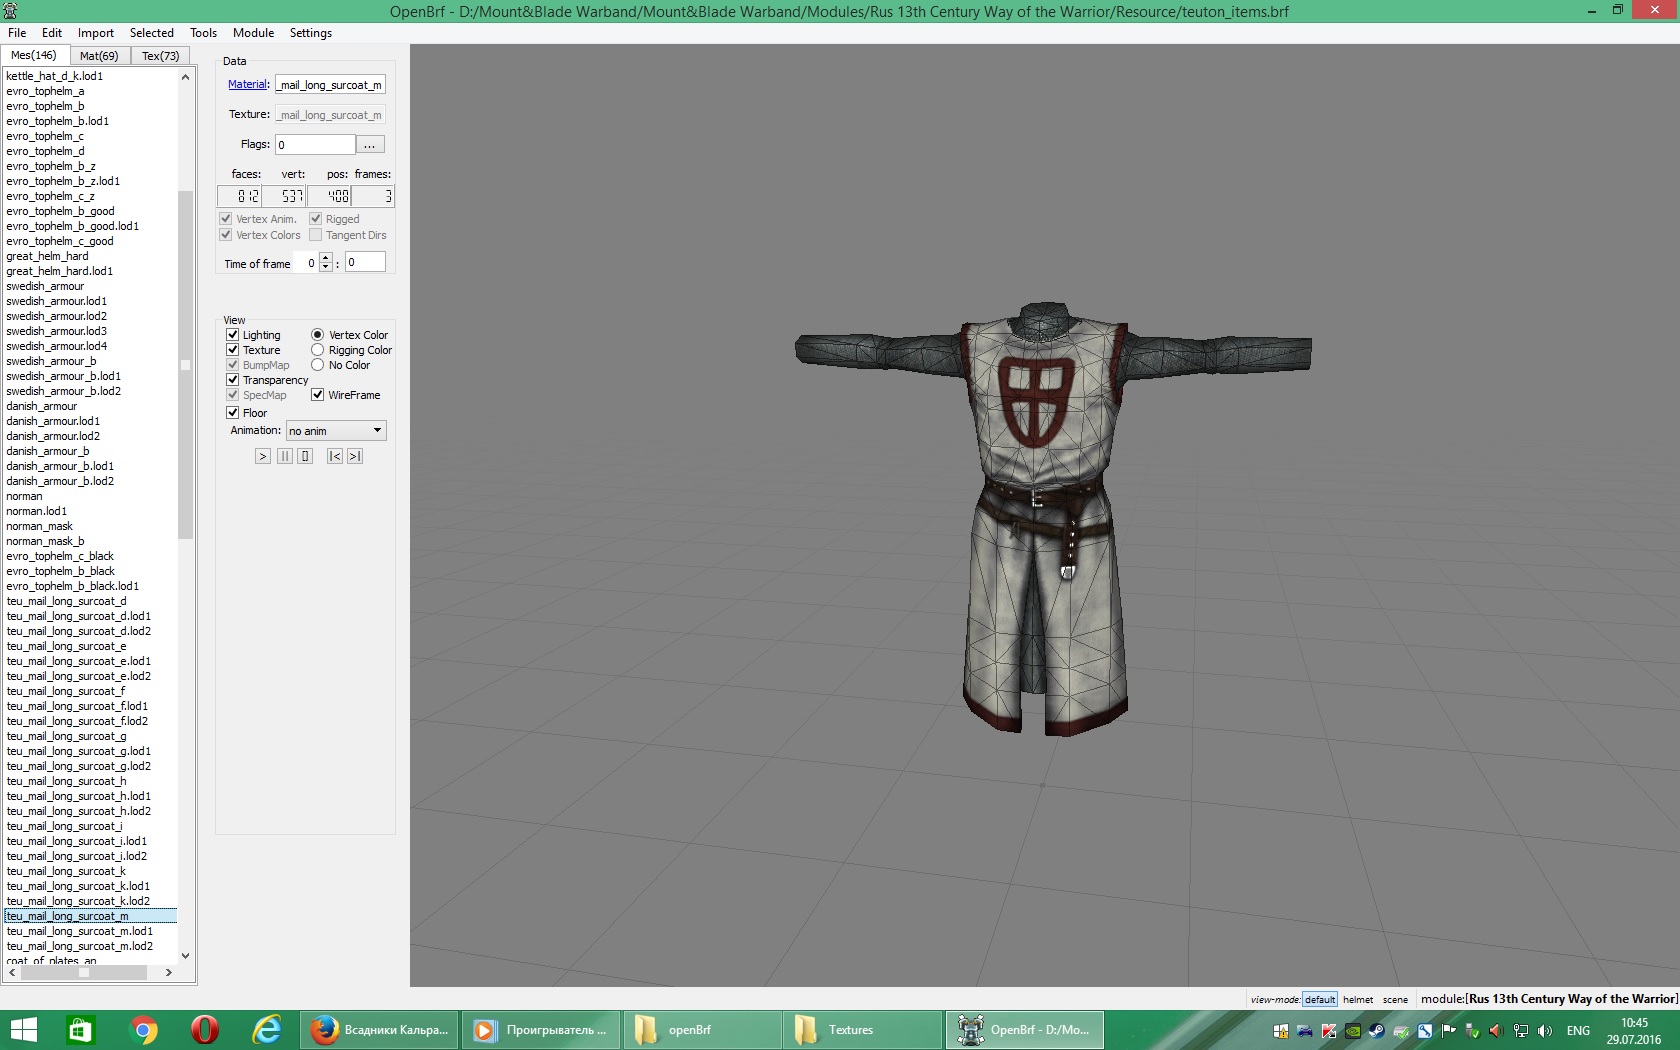The image size is (1680, 1050).
Task: Click the Time of frame value field
Action: 365,262
